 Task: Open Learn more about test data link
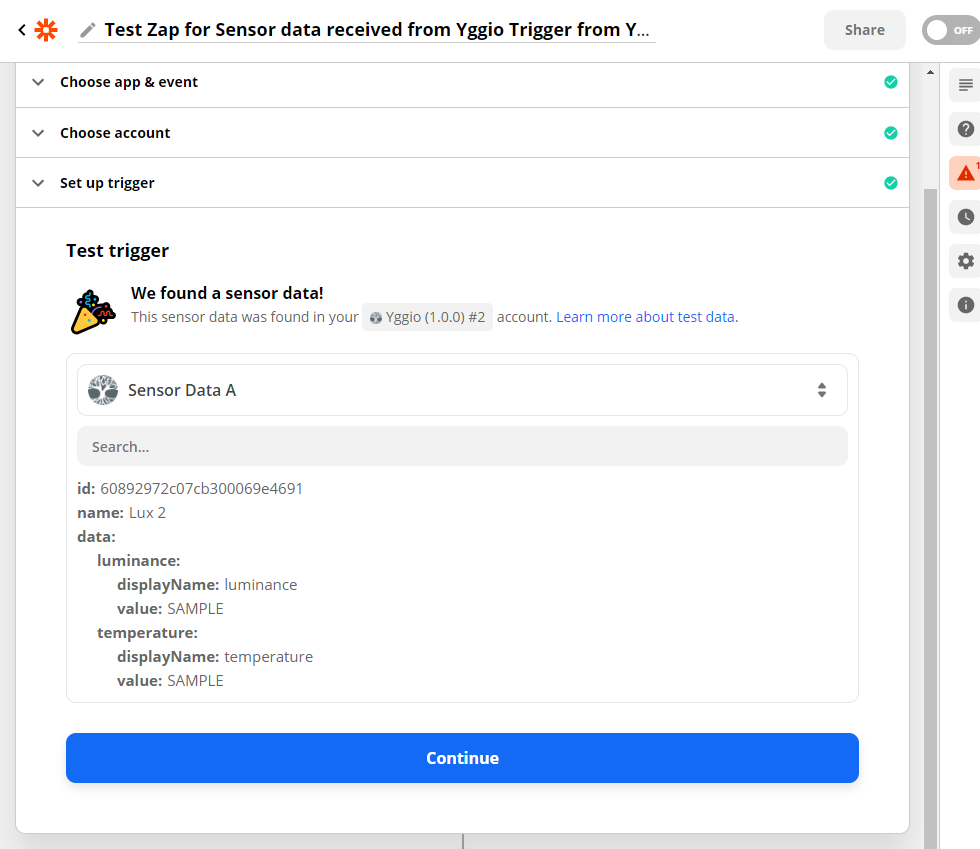tap(645, 317)
